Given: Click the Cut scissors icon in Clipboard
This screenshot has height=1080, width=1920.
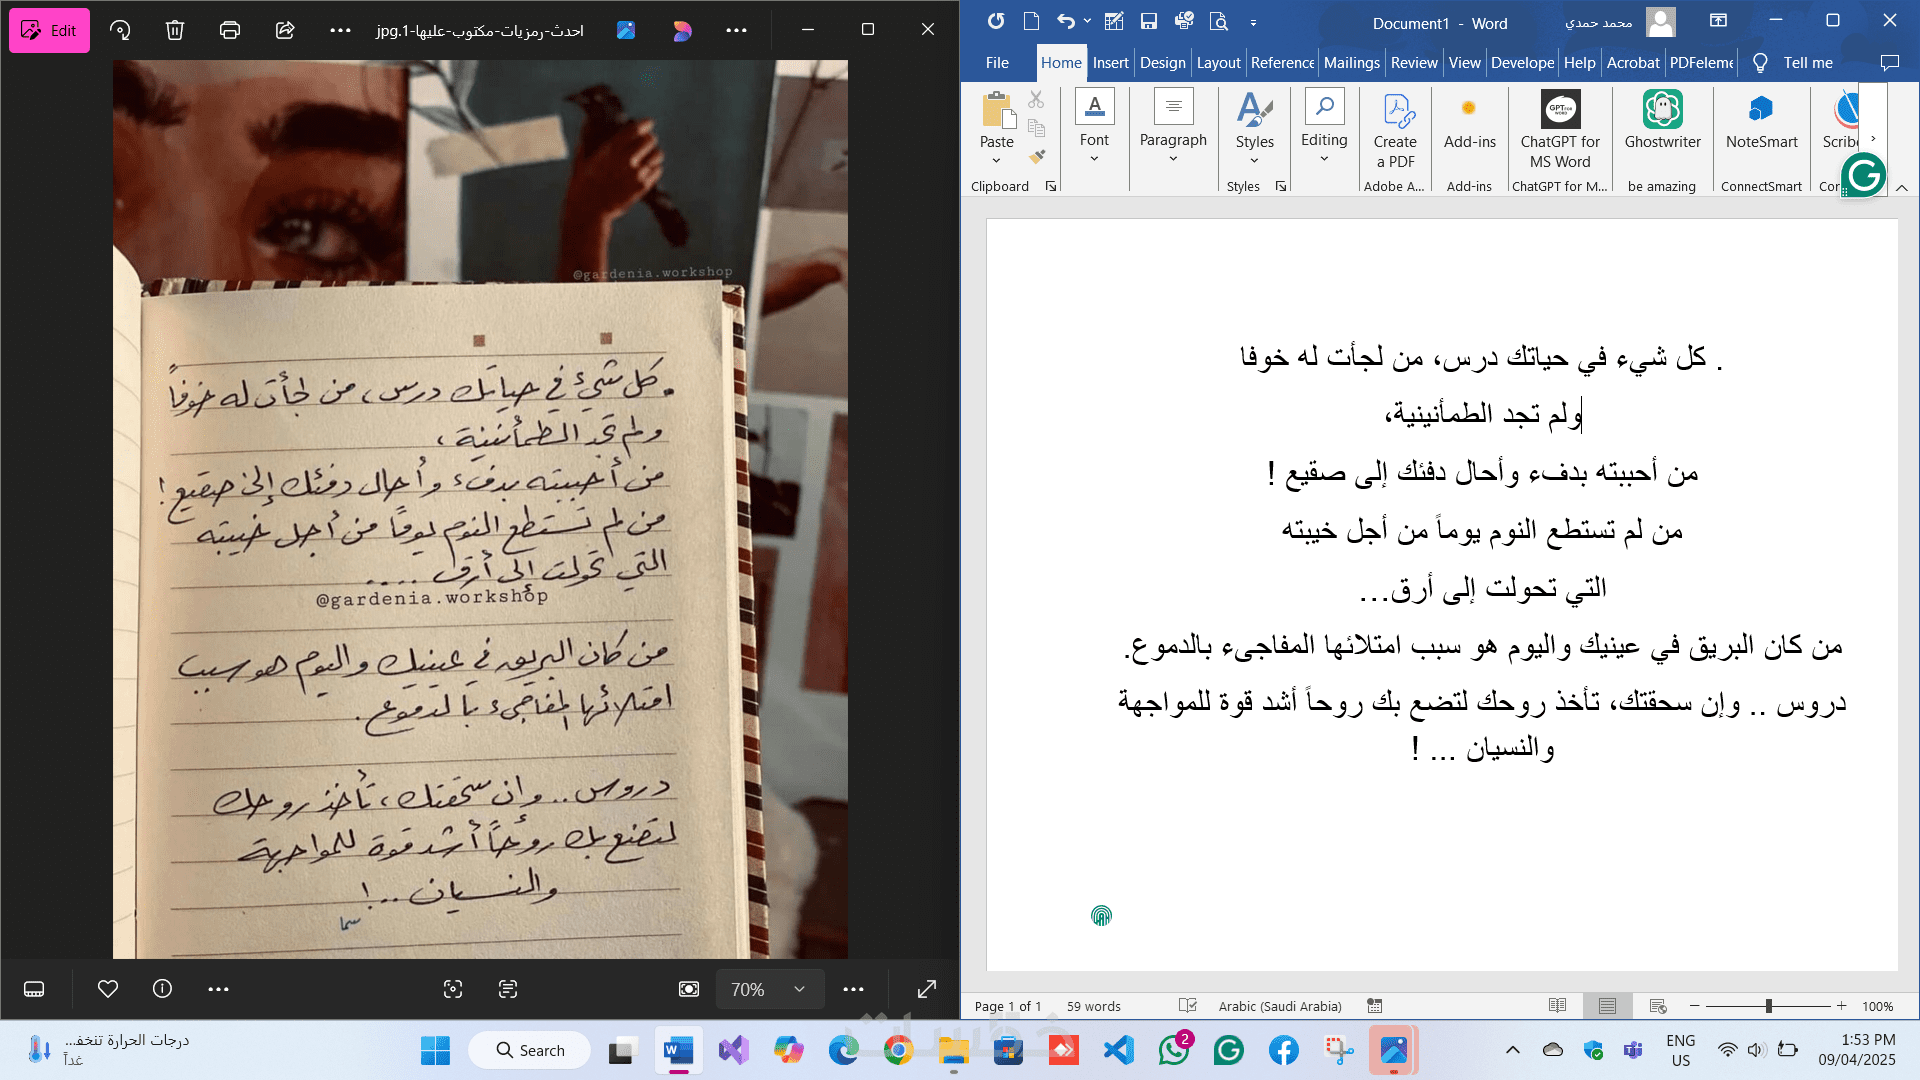Looking at the screenshot, I should 1036,100.
